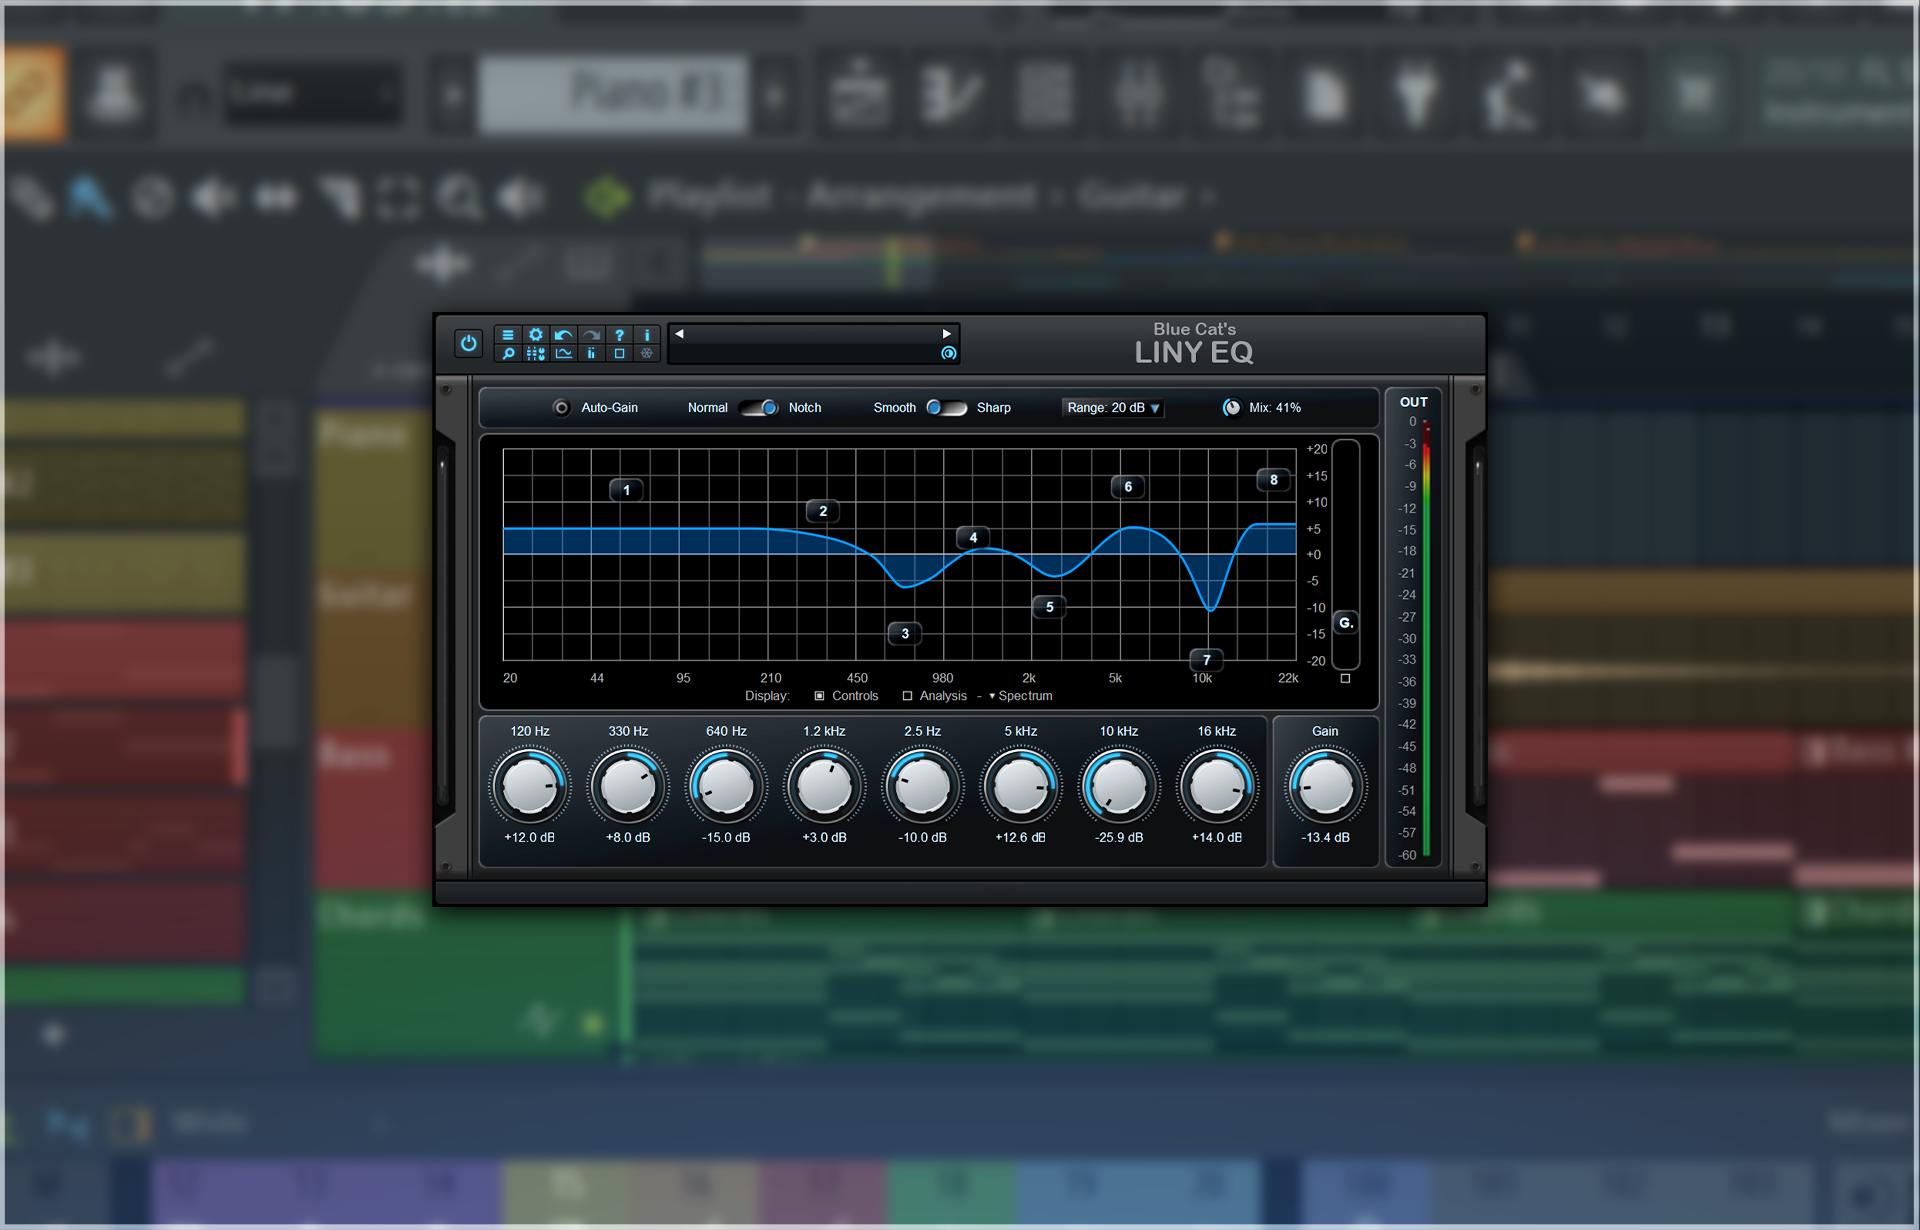Select band handle 3 on the EQ graph
Image resolution: width=1920 pixels, height=1230 pixels.
[905, 633]
